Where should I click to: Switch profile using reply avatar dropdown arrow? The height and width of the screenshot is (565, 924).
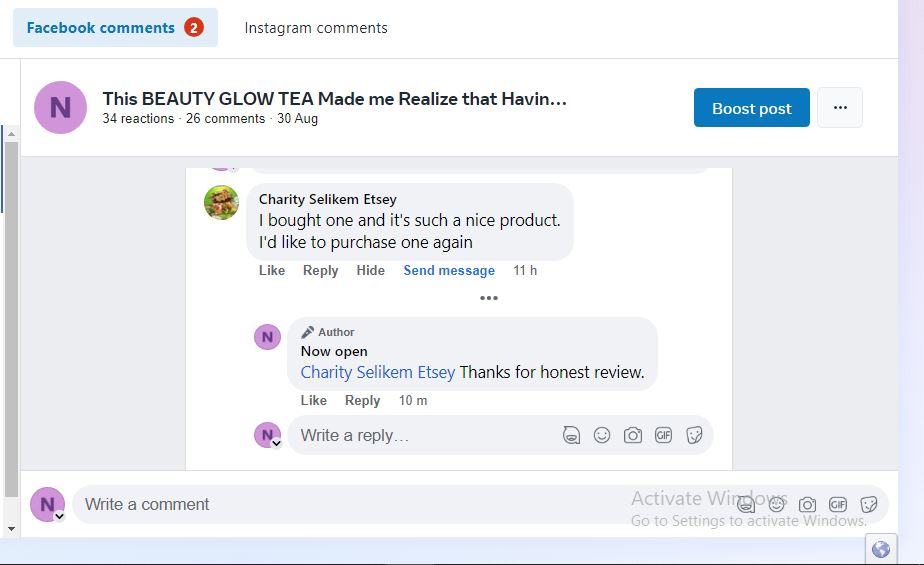276,442
